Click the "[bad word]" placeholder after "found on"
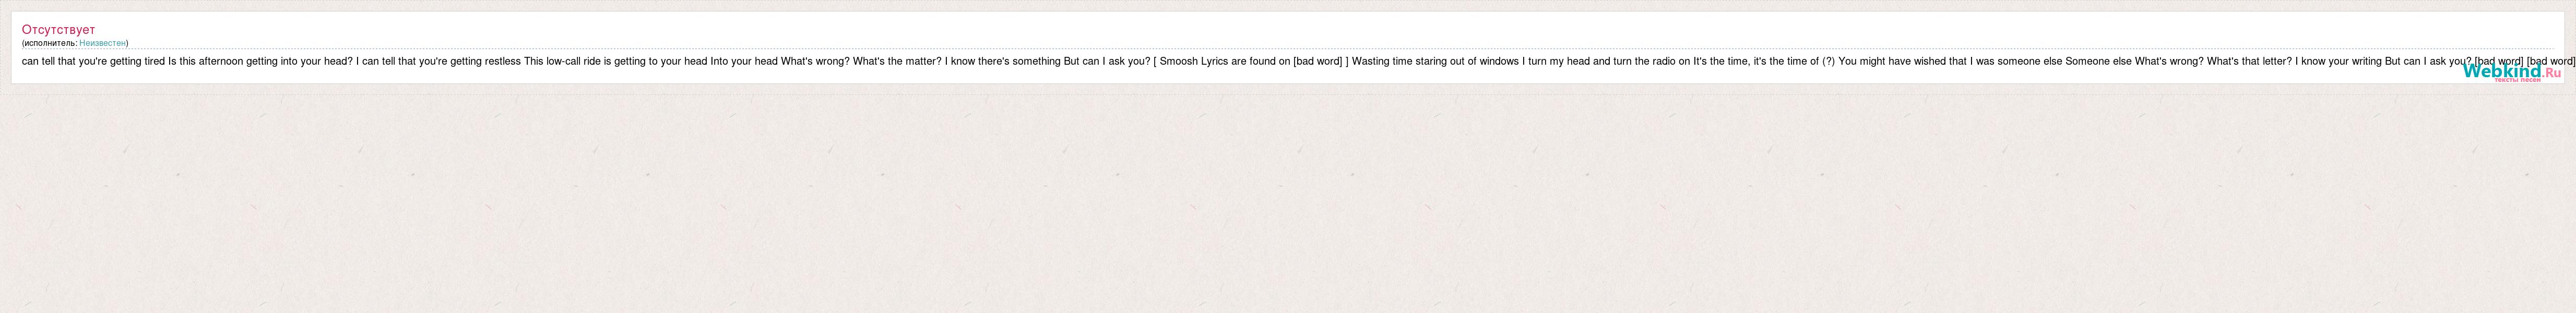This screenshot has width=2576, height=313. [x=1318, y=61]
